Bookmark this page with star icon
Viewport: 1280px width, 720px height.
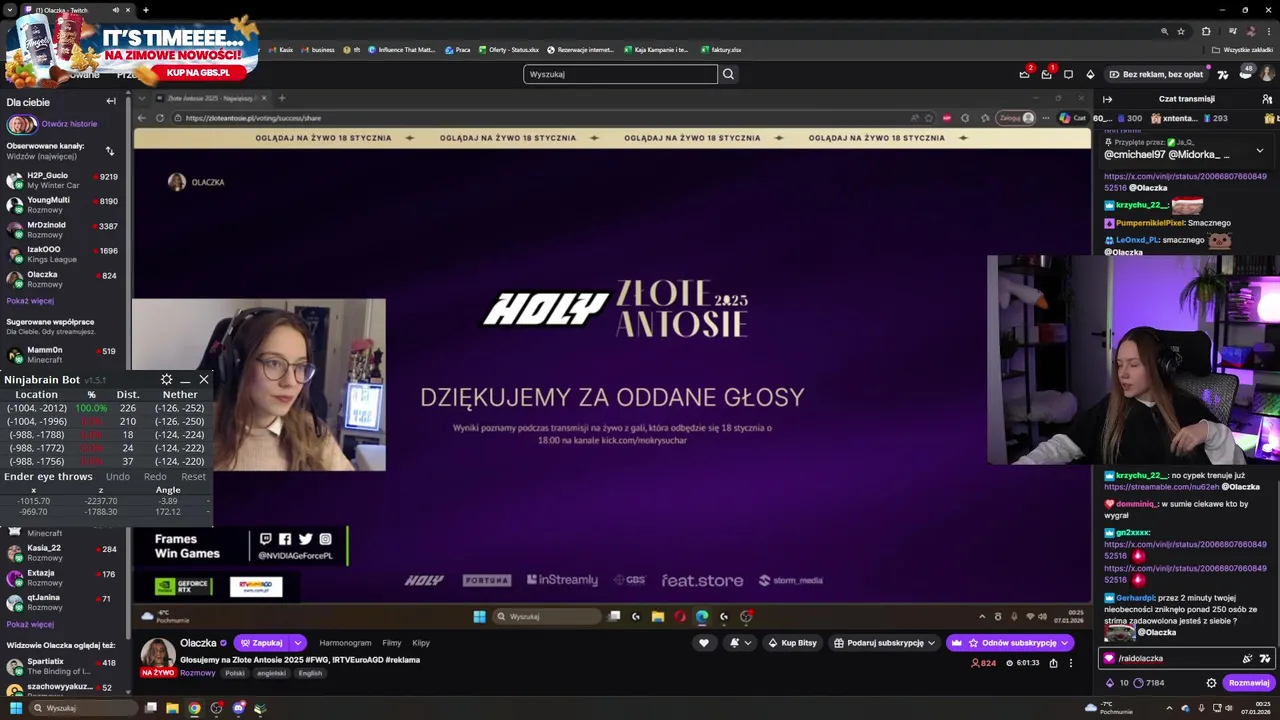pyautogui.click(x=1180, y=31)
